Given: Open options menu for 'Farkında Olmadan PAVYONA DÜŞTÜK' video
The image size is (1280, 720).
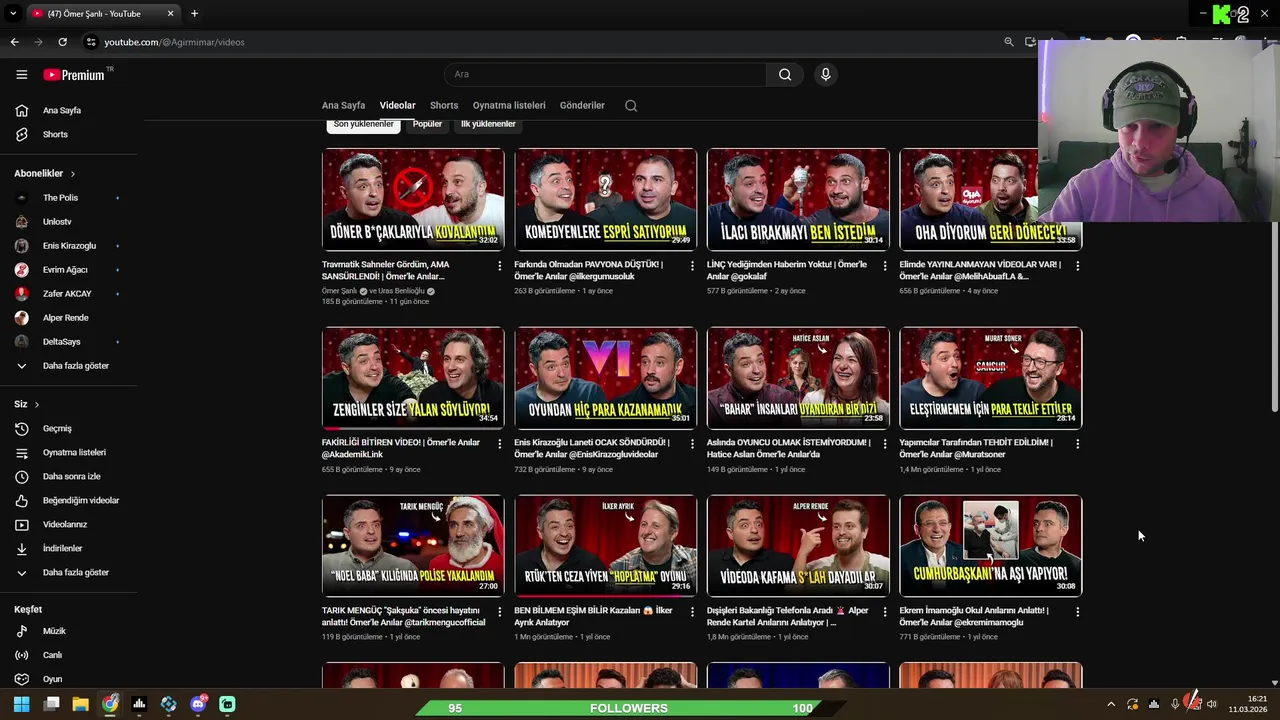Looking at the screenshot, I should tap(692, 266).
